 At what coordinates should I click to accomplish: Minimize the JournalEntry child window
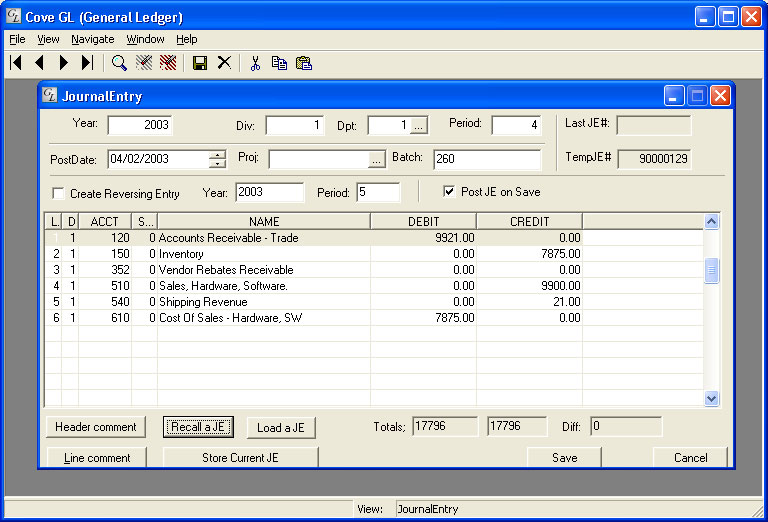click(674, 95)
